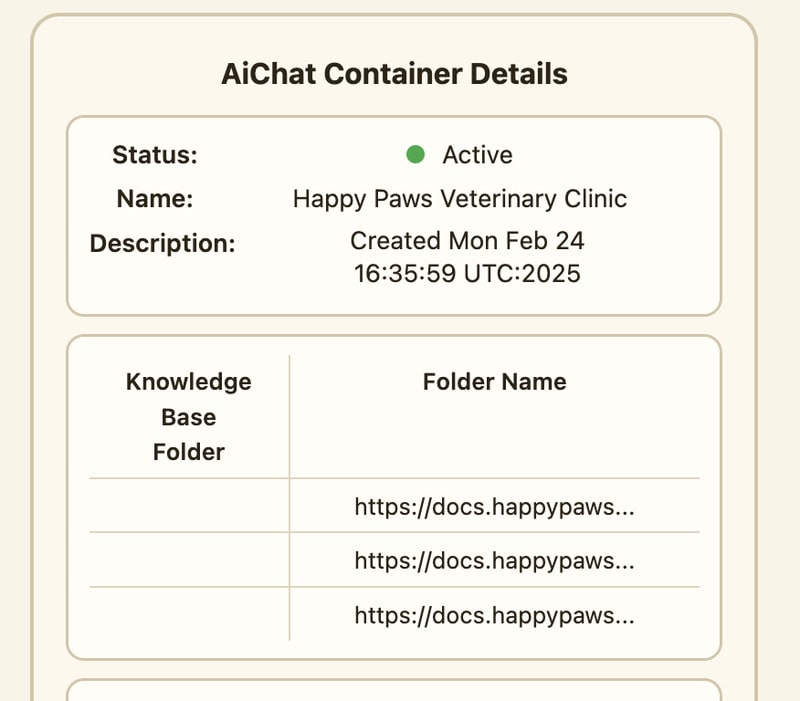Image resolution: width=800 pixels, height=701 pixels.
Task: Click the "Description:" field label
Action: (163, 244)
